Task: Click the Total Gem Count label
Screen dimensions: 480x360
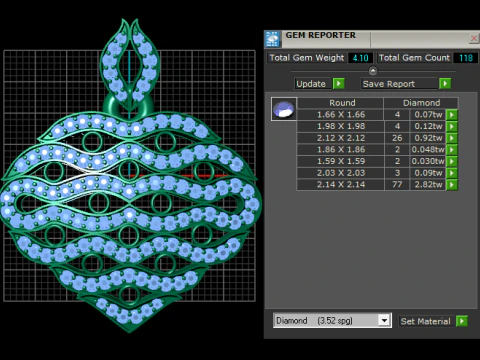Action: 414,58
